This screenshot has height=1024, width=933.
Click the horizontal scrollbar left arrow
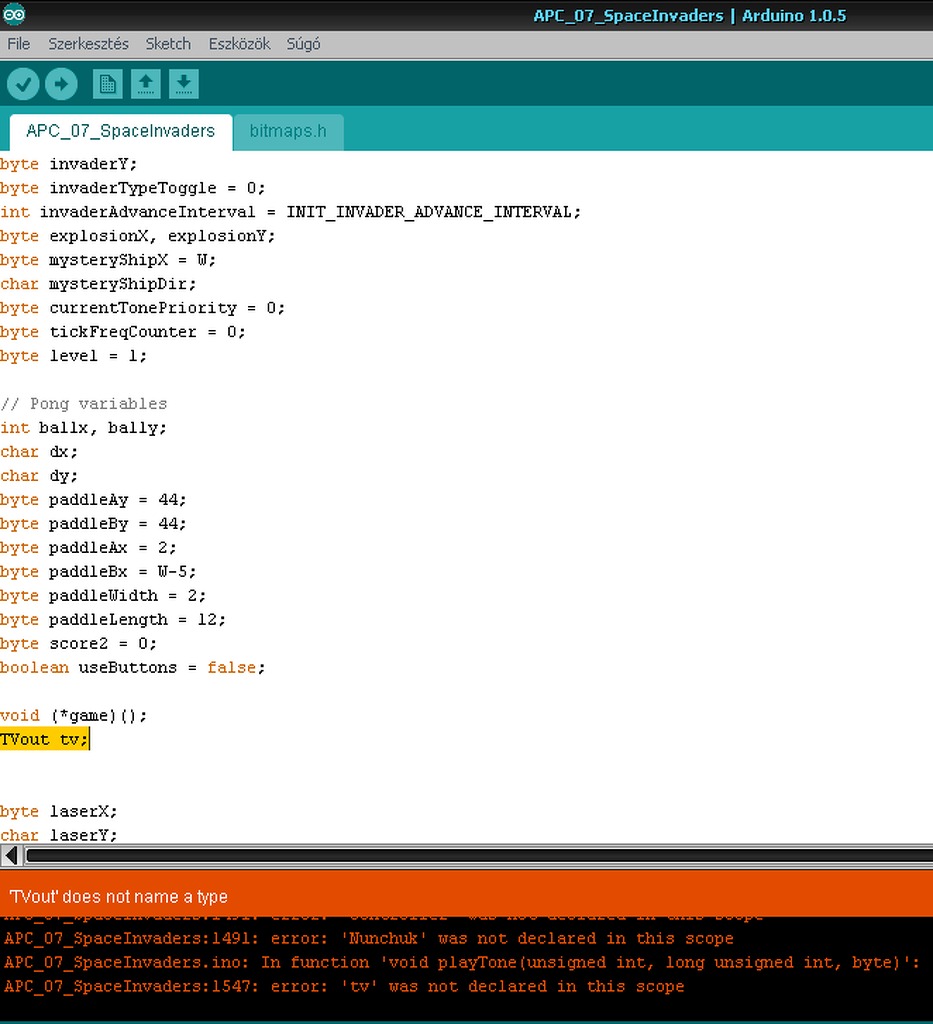(11, 855)
